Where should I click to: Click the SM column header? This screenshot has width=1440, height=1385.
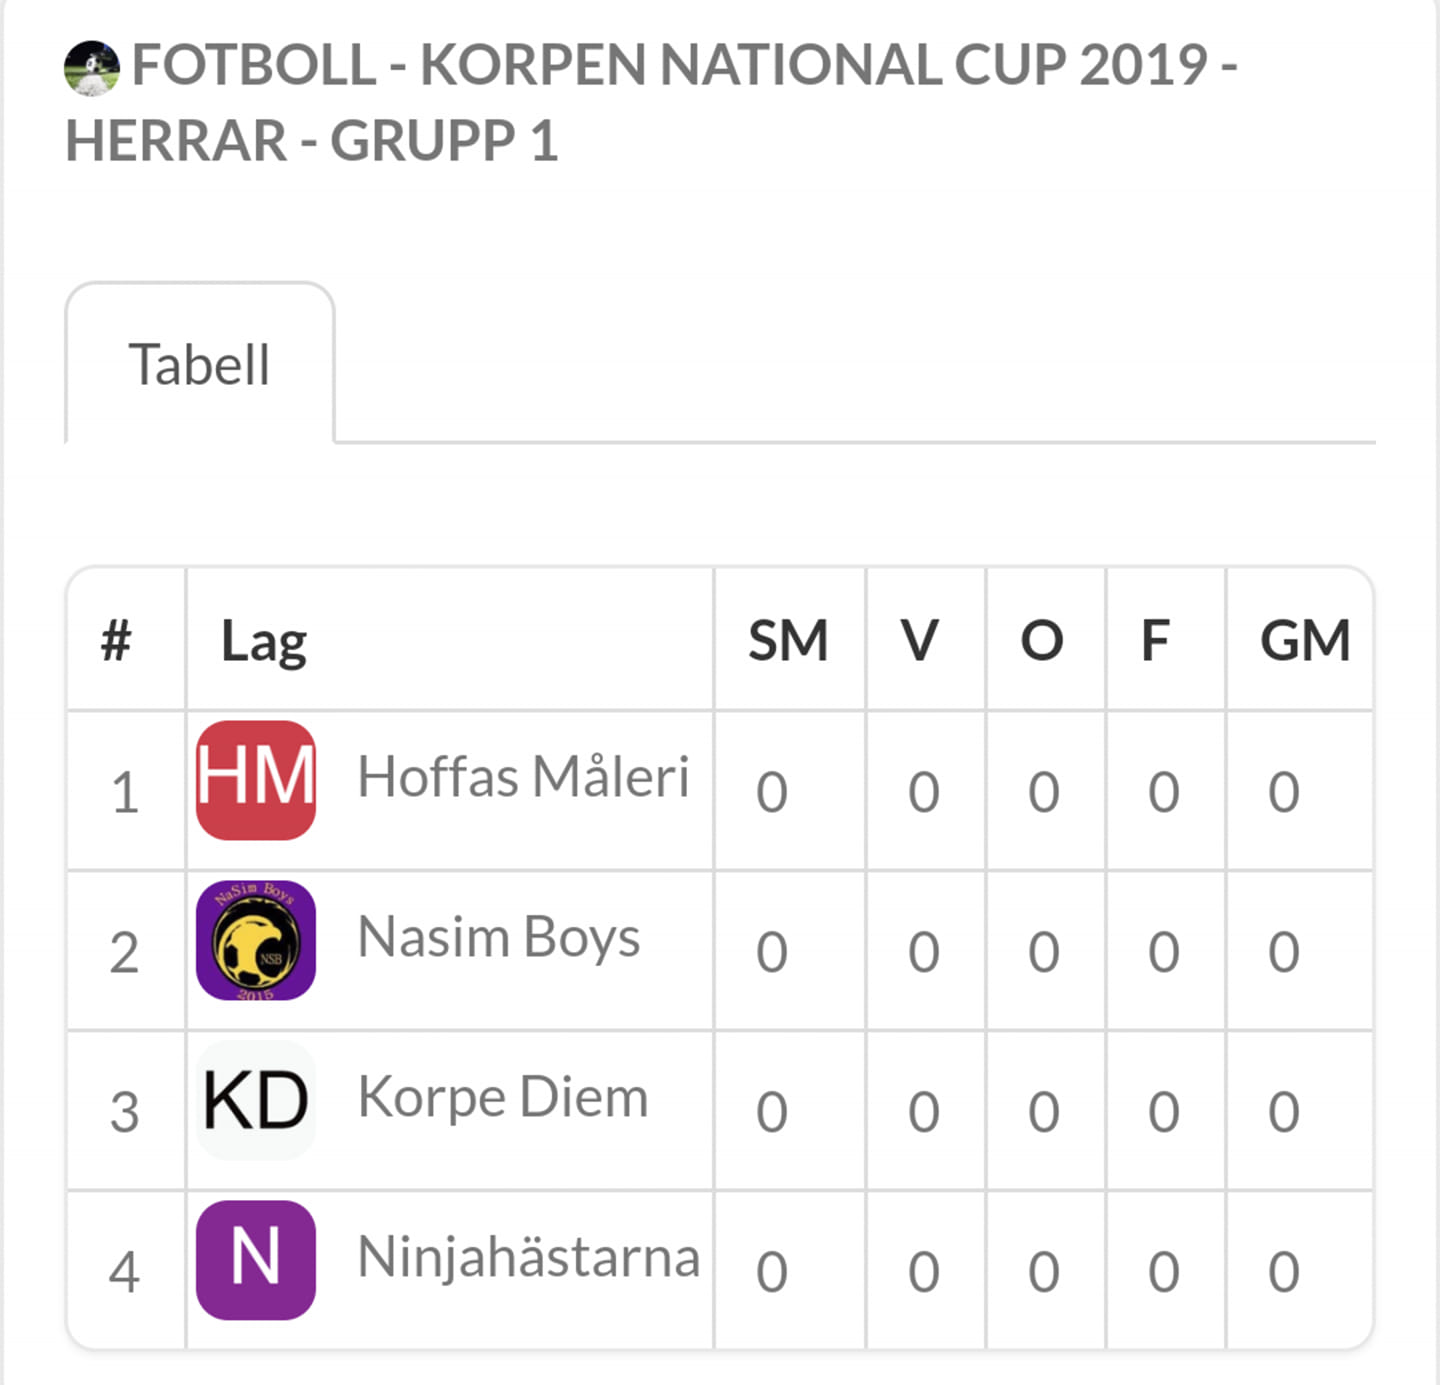click(x=789, y=640)
